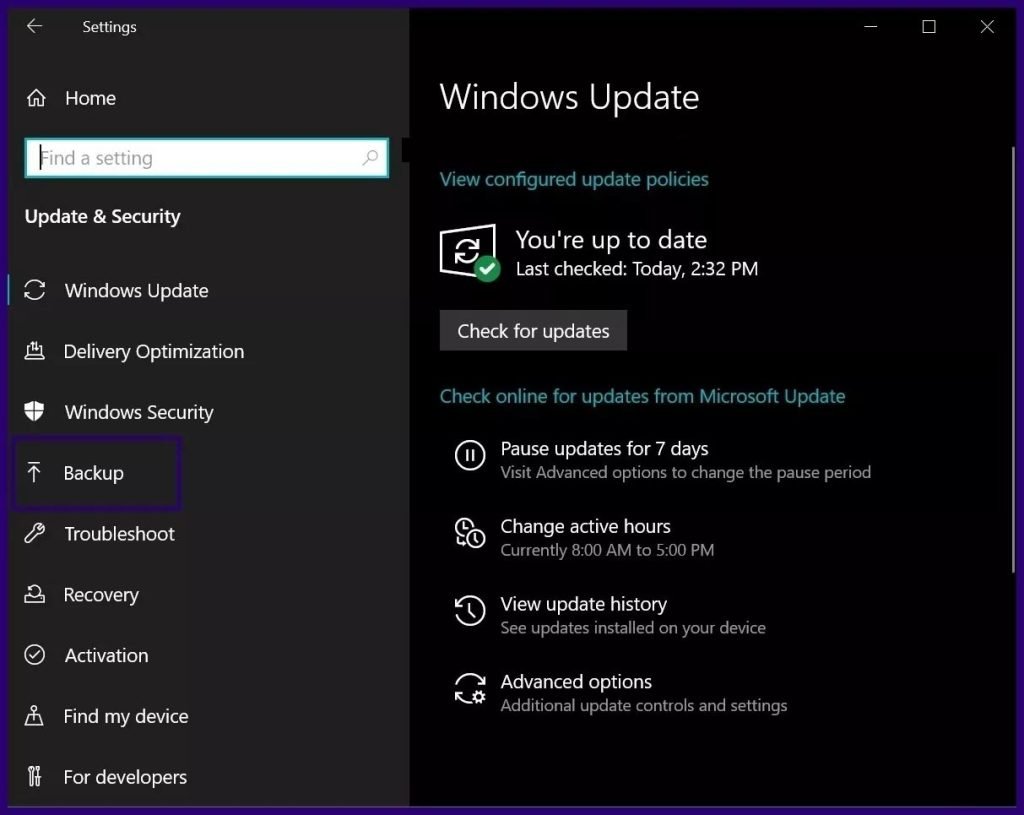This screenshot has height=815, width=1024.
Task: Click the Home house icon
Action: click(x=36, y=98)
